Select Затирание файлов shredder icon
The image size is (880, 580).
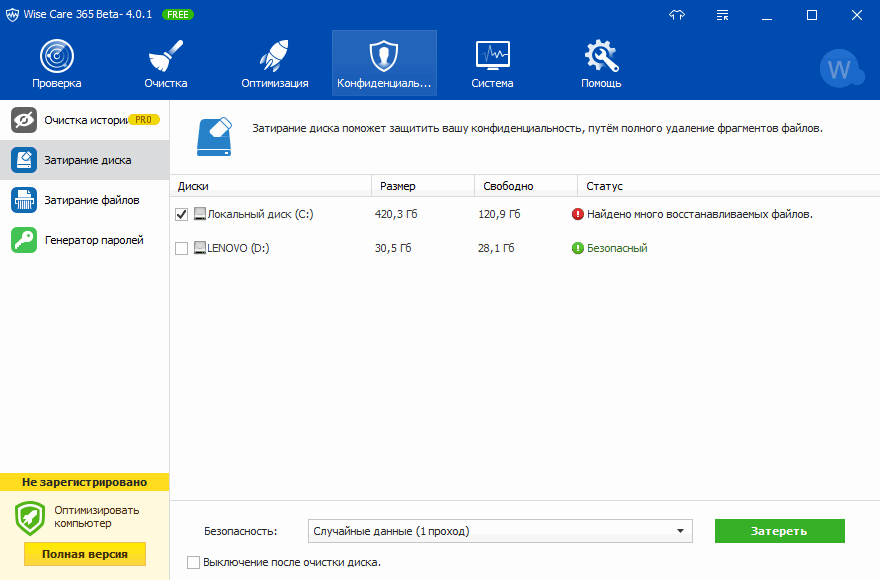click(x=24, y=200)
